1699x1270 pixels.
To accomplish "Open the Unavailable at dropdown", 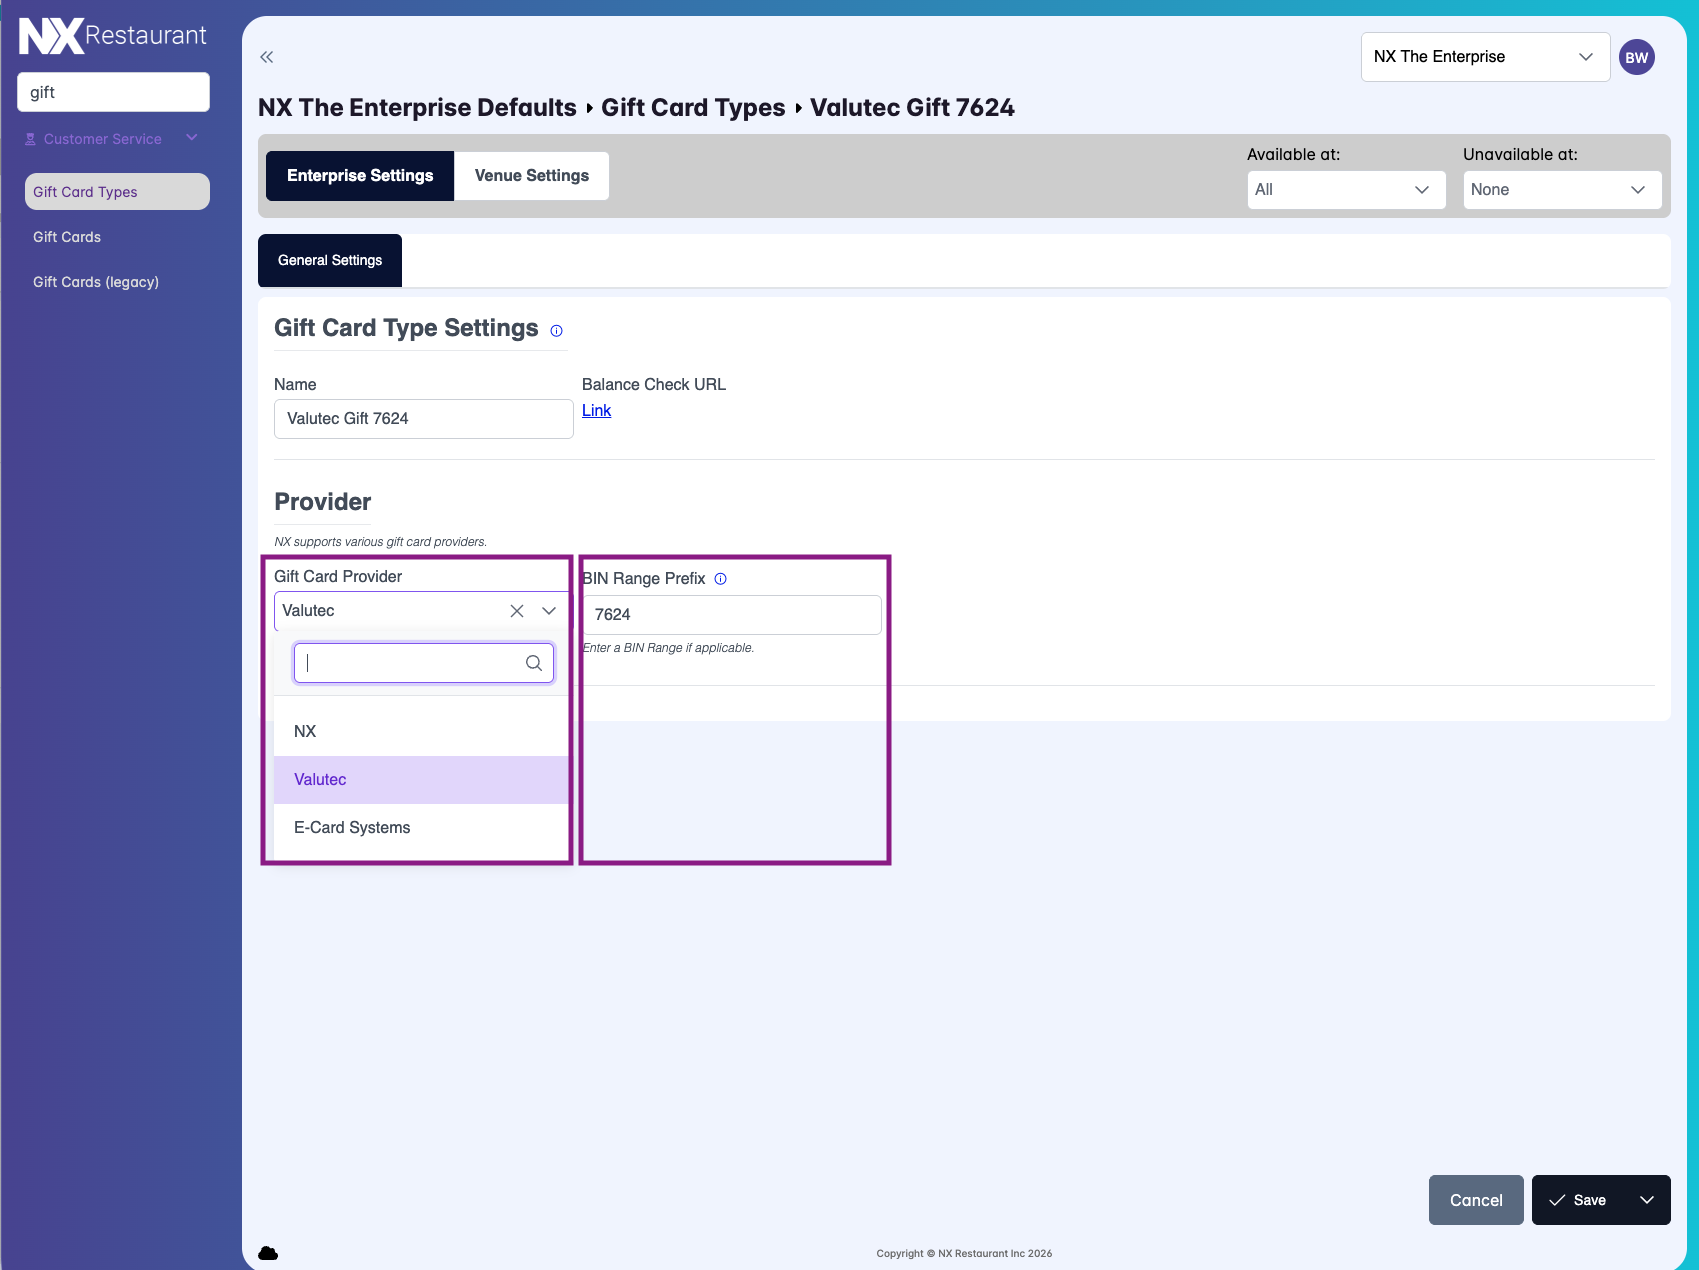I will pyautogui.click(x=1561, y=190).
